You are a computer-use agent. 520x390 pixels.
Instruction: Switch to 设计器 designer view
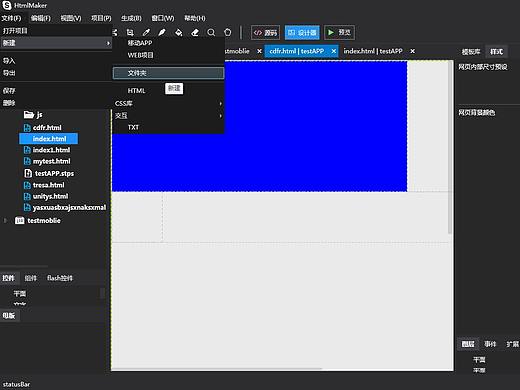point(302,32)
